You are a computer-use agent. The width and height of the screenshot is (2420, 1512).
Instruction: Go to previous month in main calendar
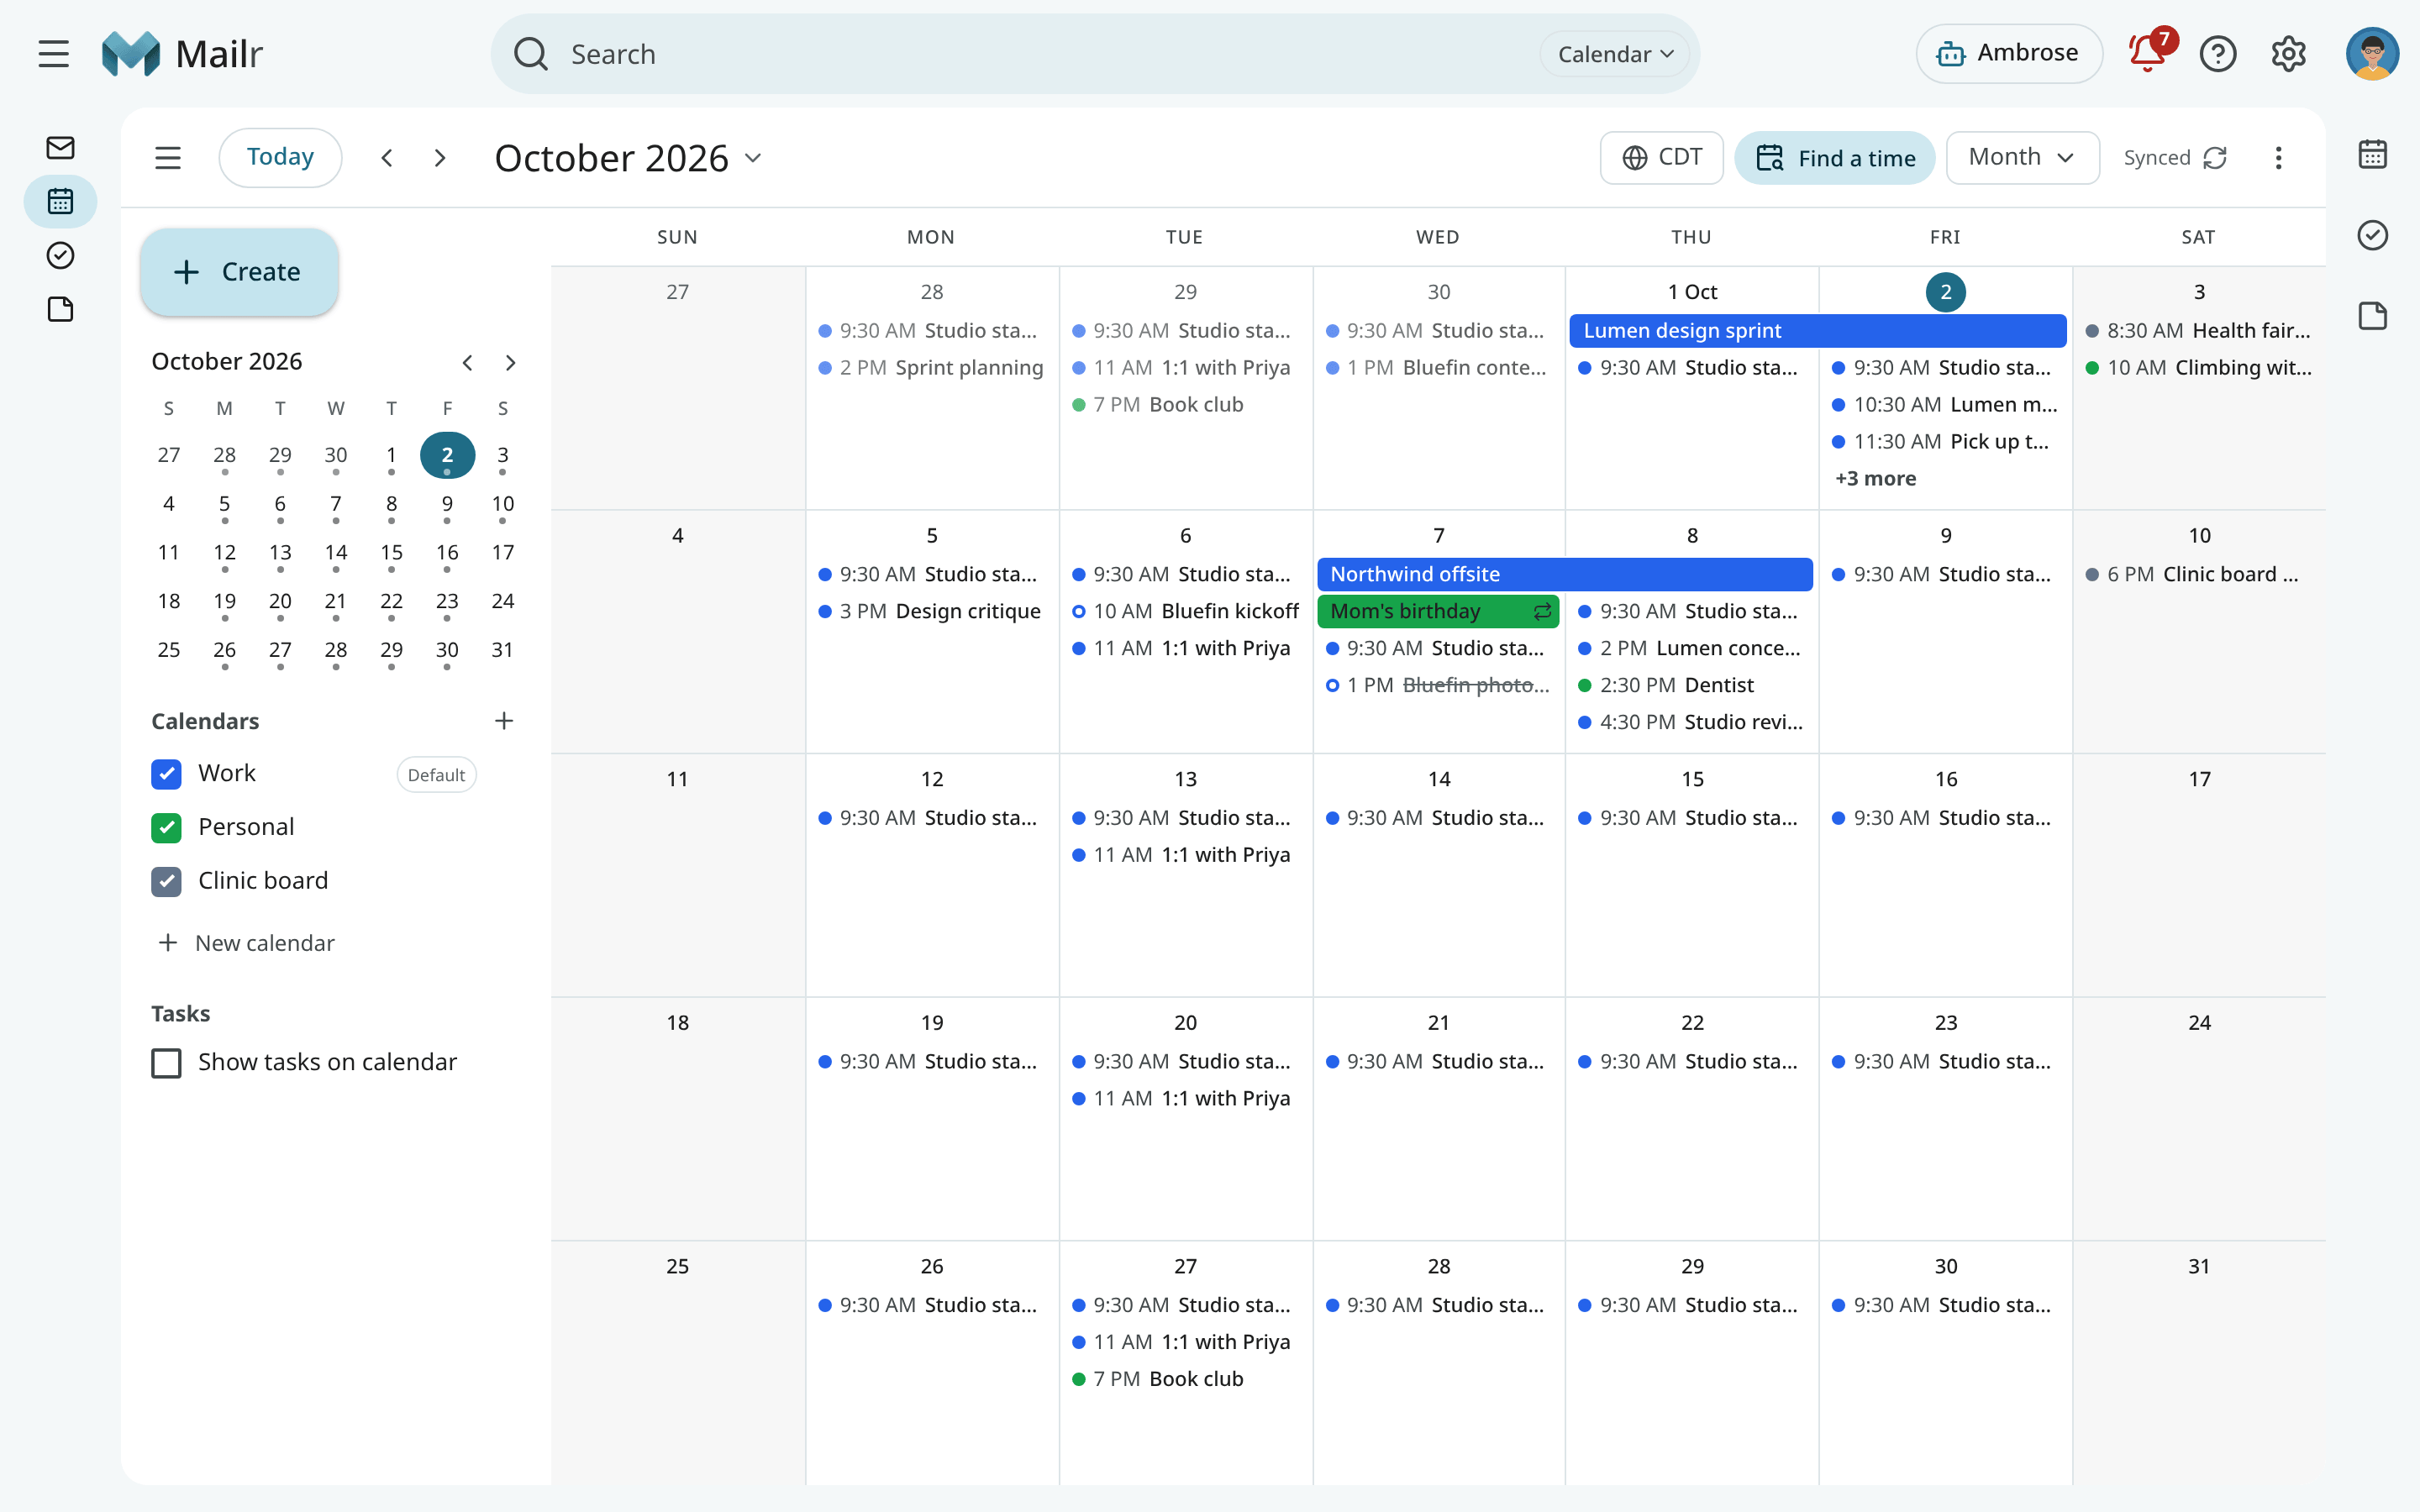pyautogui.click(x=387, y=158)
